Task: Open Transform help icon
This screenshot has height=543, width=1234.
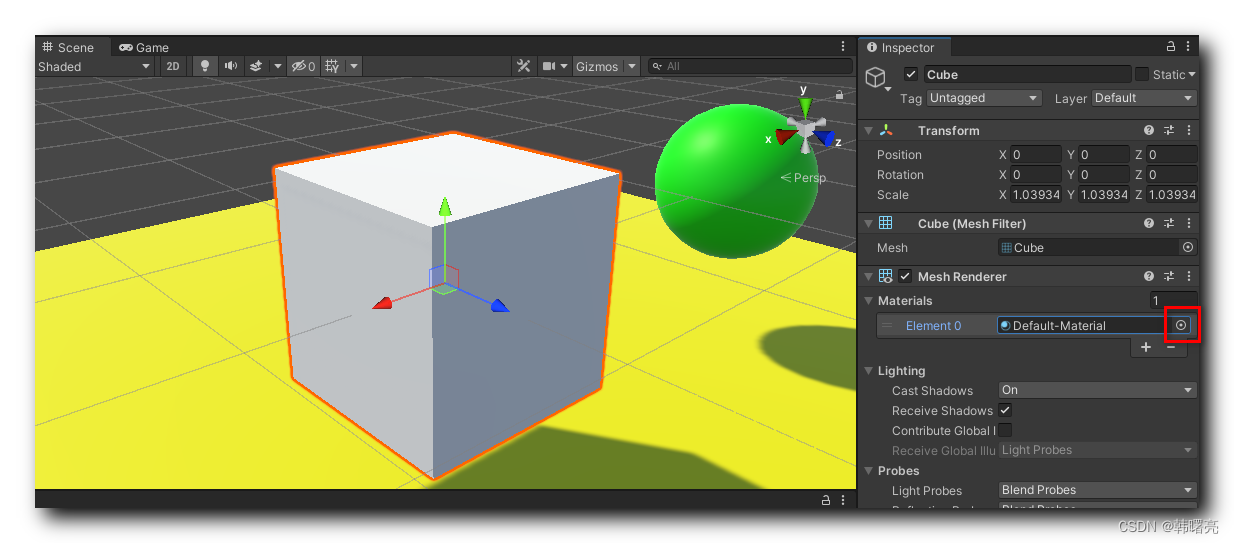Action: [1149, 130]
